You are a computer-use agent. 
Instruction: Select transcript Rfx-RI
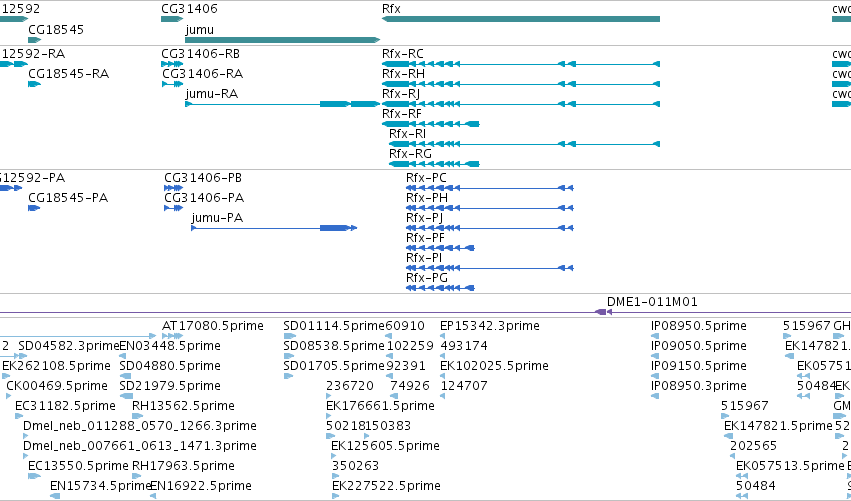pos(524,144)
